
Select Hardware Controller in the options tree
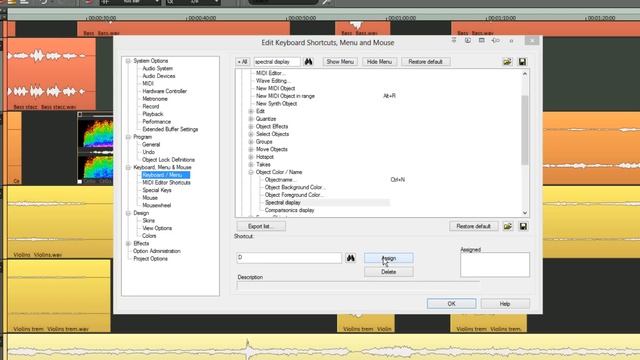pyautogui.click(x=164, y=91)
